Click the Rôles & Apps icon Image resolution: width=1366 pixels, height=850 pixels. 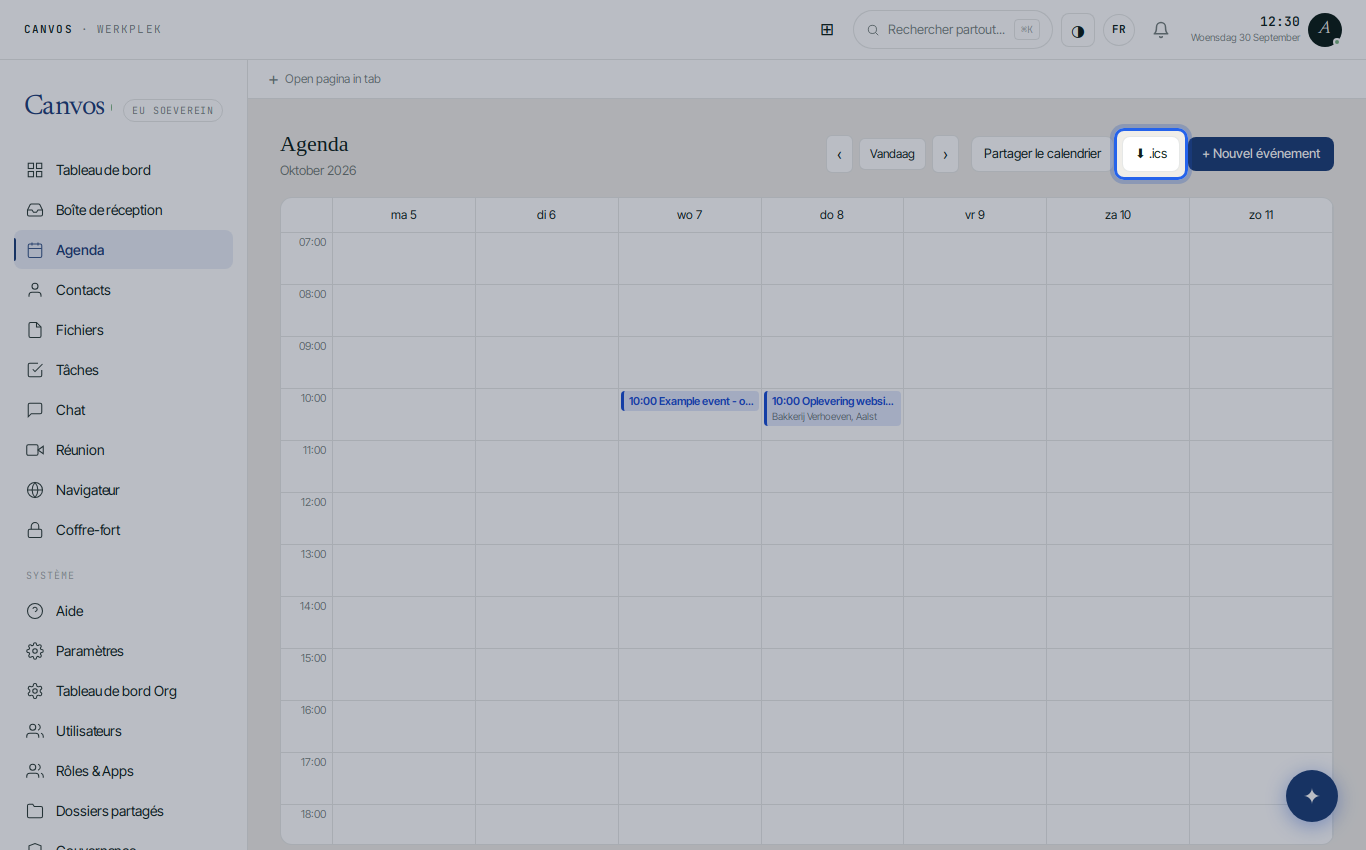pyautogui.click(x=35, y=771)
